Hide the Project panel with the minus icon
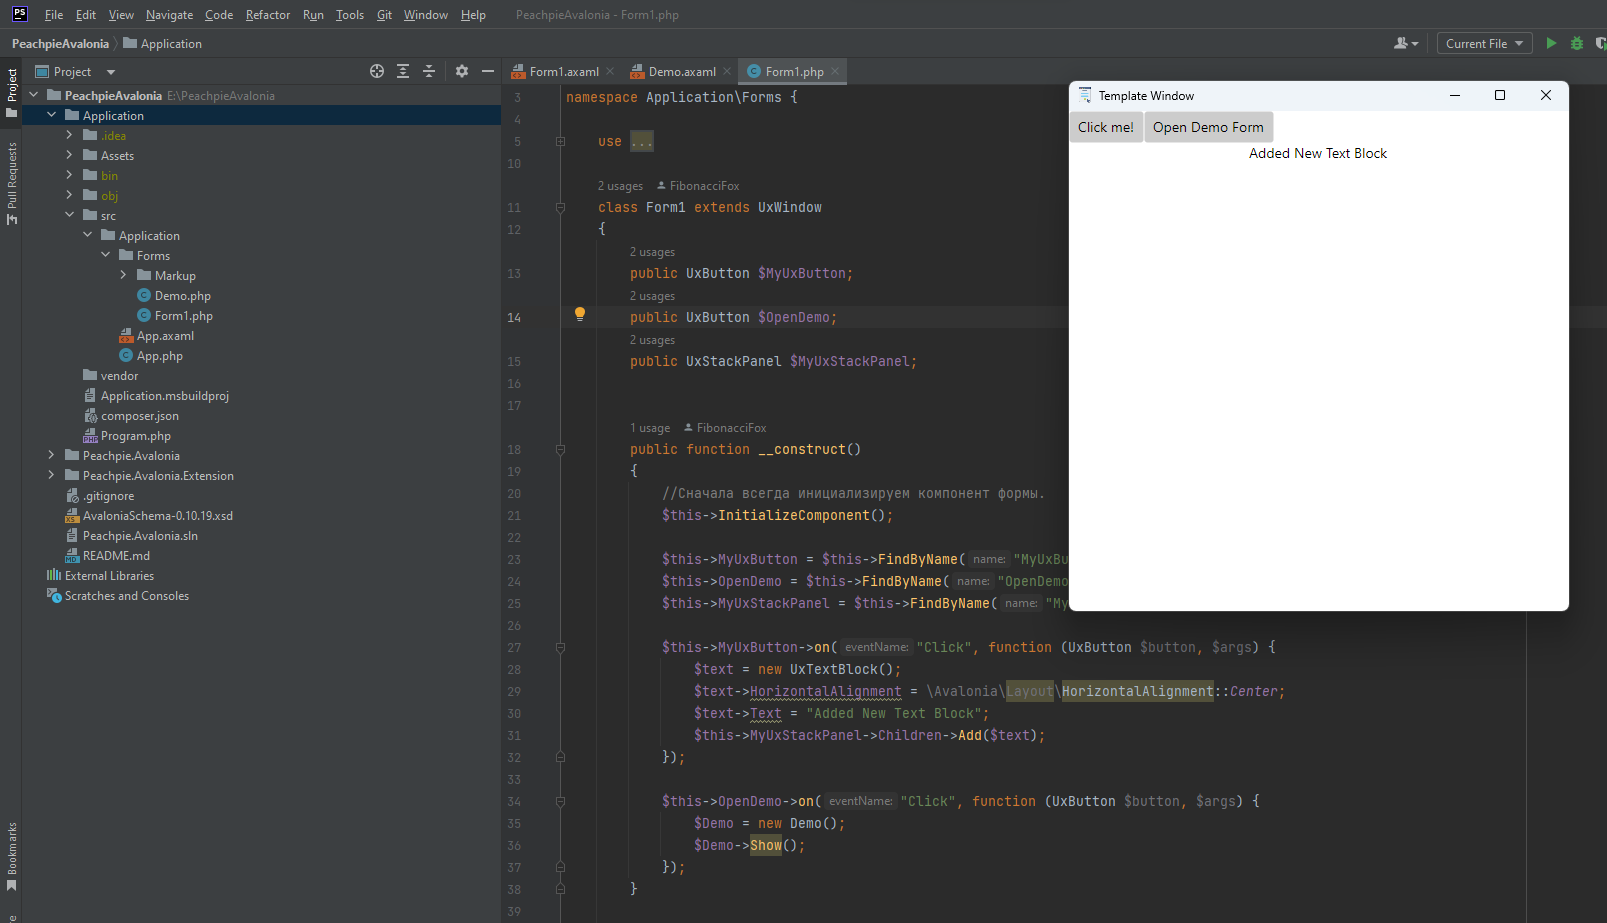 (x=487, y=71)
